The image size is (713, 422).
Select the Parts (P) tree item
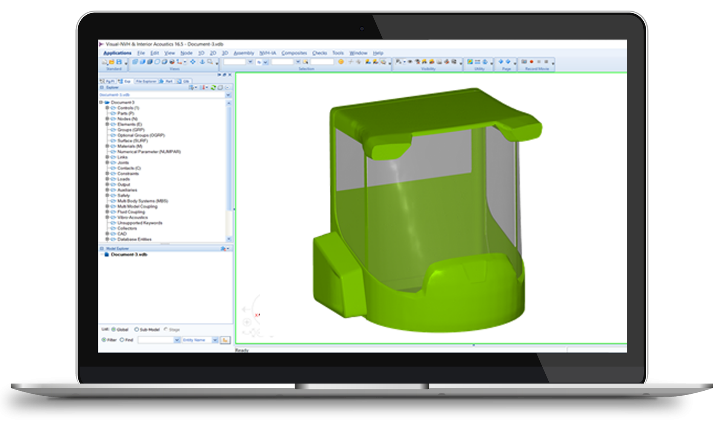pos(126,113)
